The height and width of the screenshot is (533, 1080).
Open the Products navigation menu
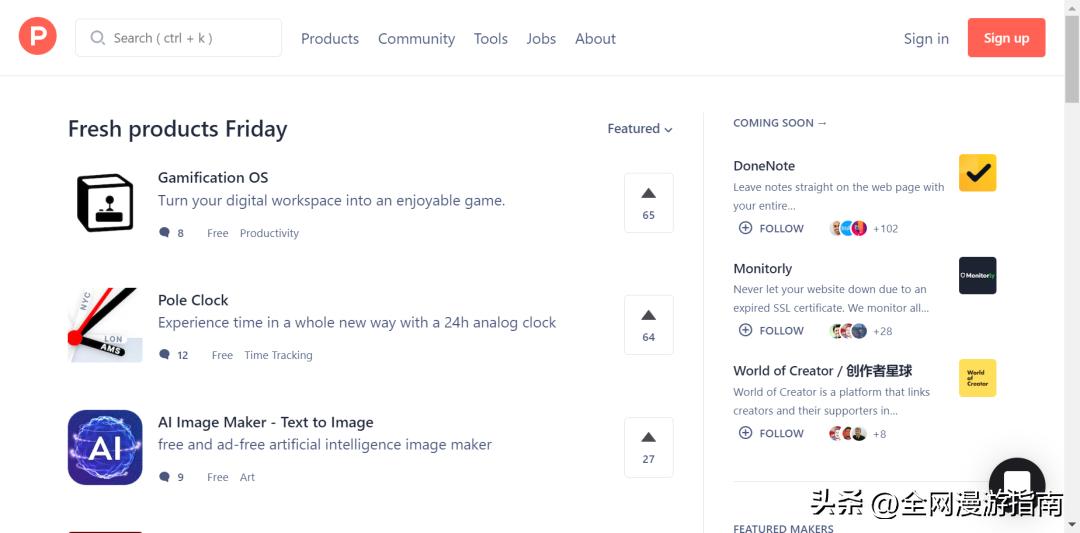pyautogui.click(x=330, y=39)
